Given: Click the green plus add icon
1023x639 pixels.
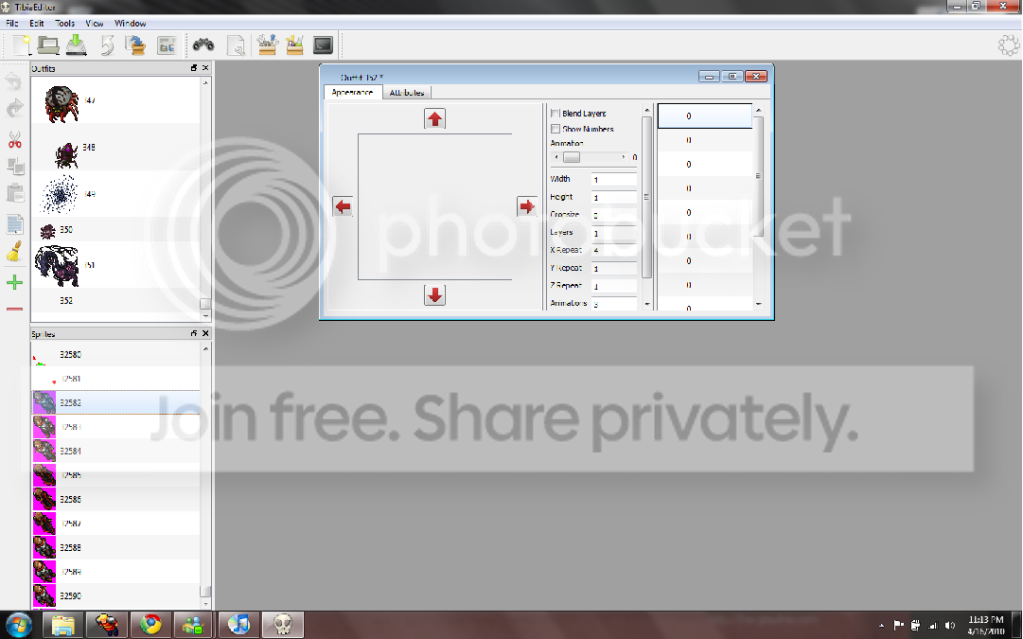Looking at the screenshot, I should [14, 282].
